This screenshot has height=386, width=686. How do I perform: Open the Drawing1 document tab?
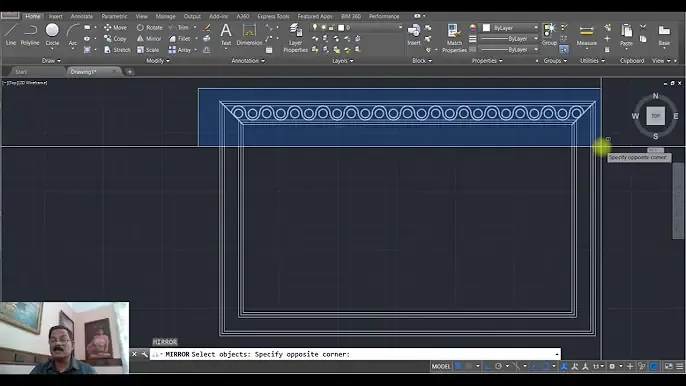click(83, 72)
